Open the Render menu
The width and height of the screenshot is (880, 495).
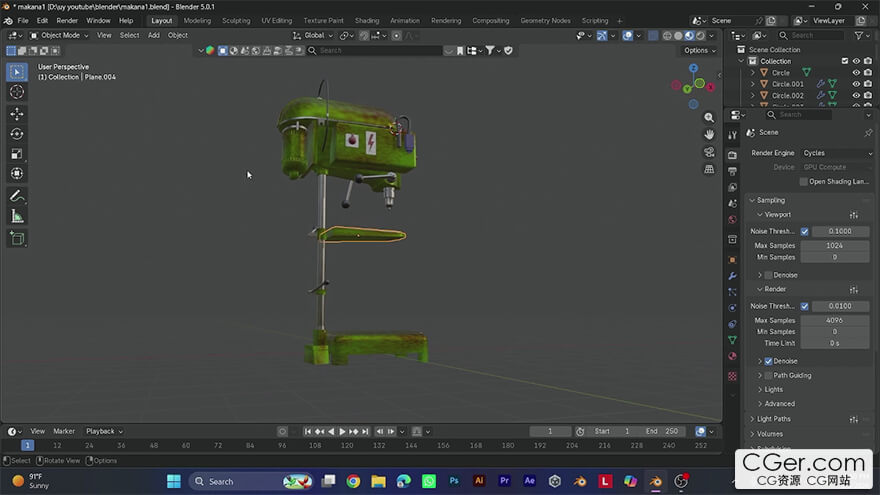tap(67, 20)
